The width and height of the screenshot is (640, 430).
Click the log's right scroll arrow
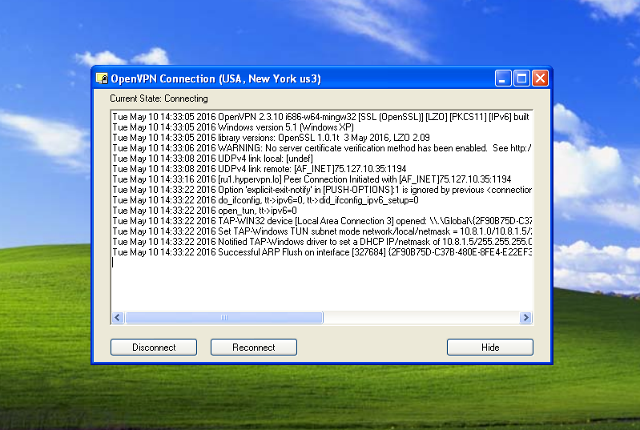point(526,317)
